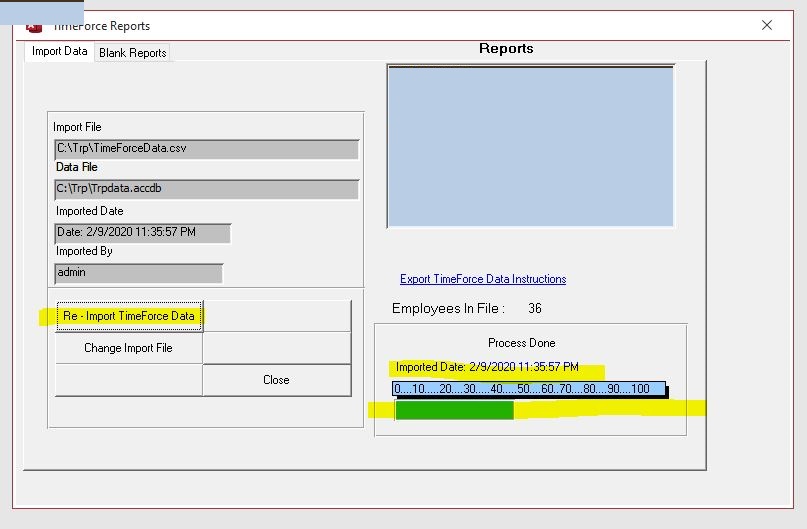Click the Imported Date field

point(143,233)
